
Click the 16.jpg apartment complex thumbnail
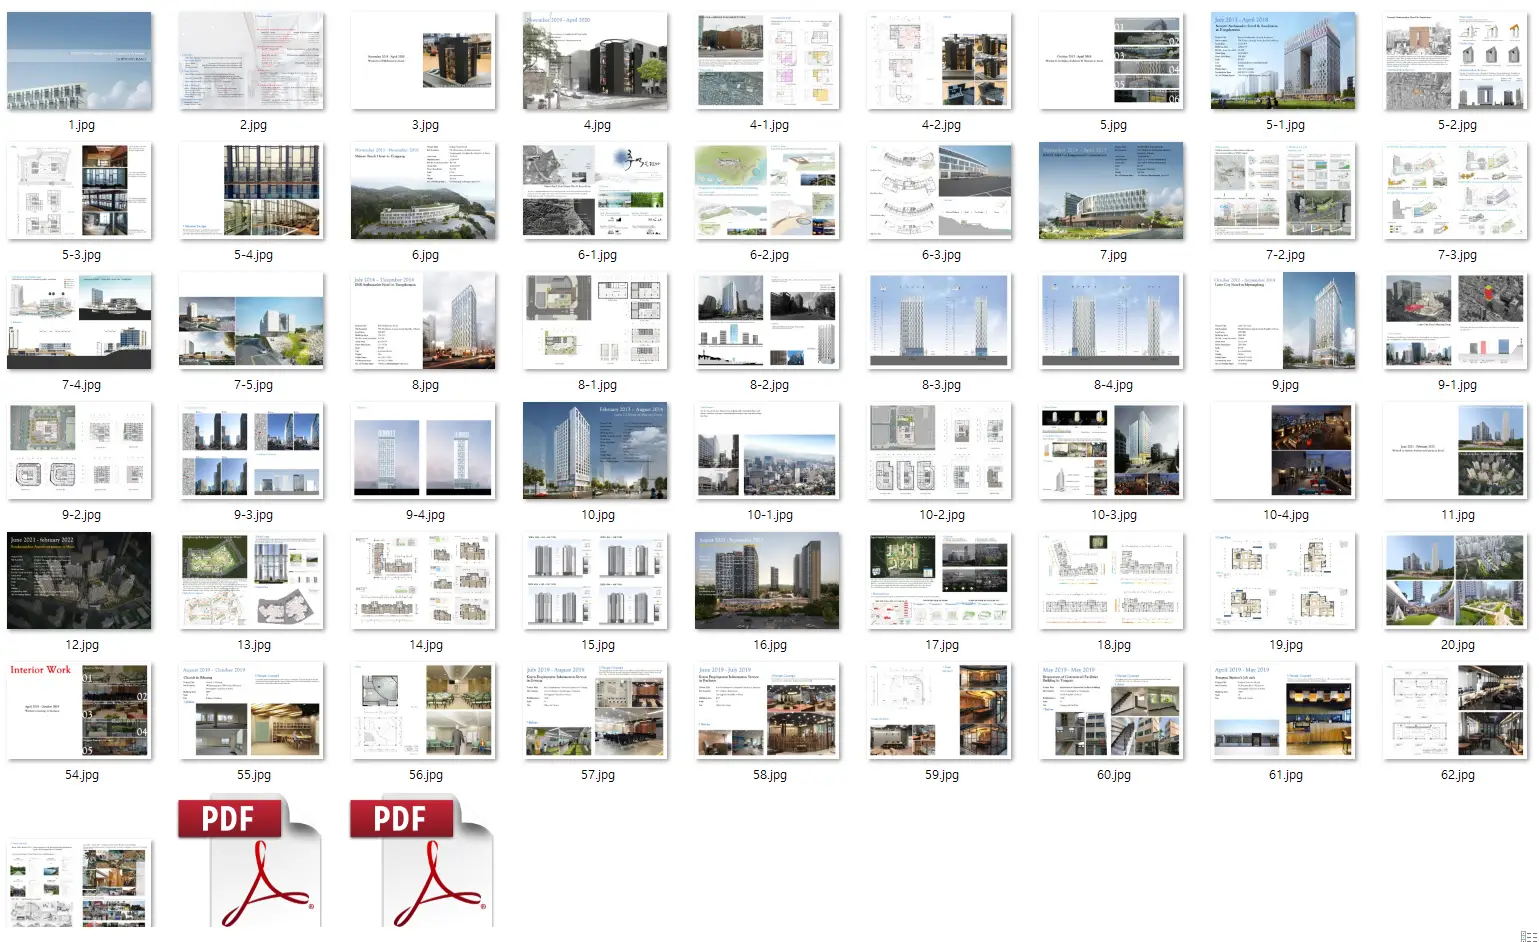pos(767,581)
